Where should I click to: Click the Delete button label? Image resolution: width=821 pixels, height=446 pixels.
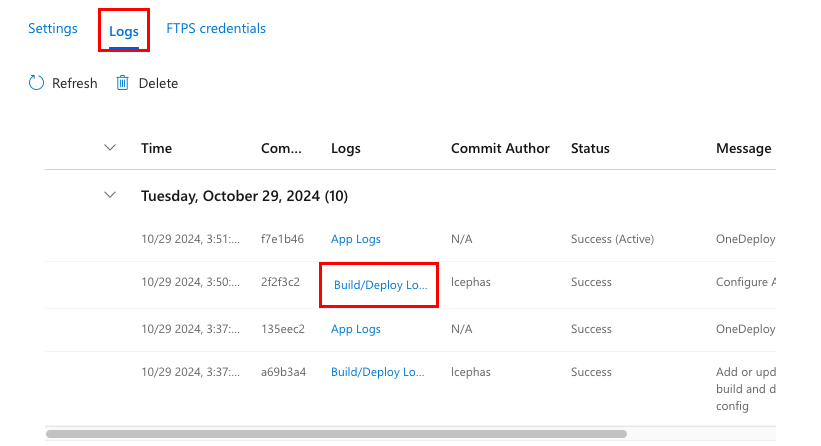tap(158, 83)
